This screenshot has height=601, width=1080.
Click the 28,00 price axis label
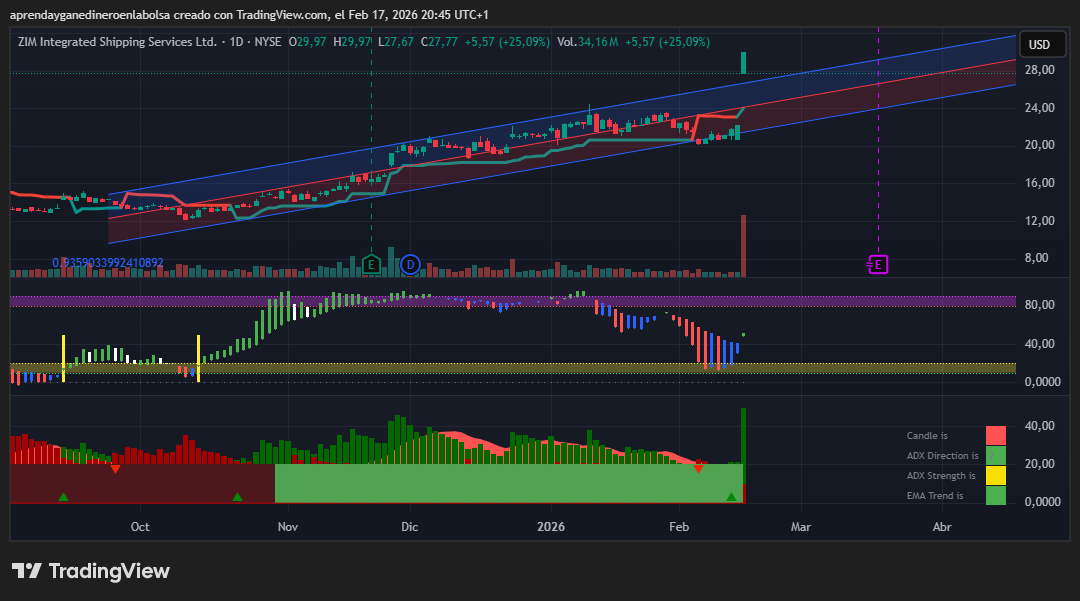[1040, 70]
